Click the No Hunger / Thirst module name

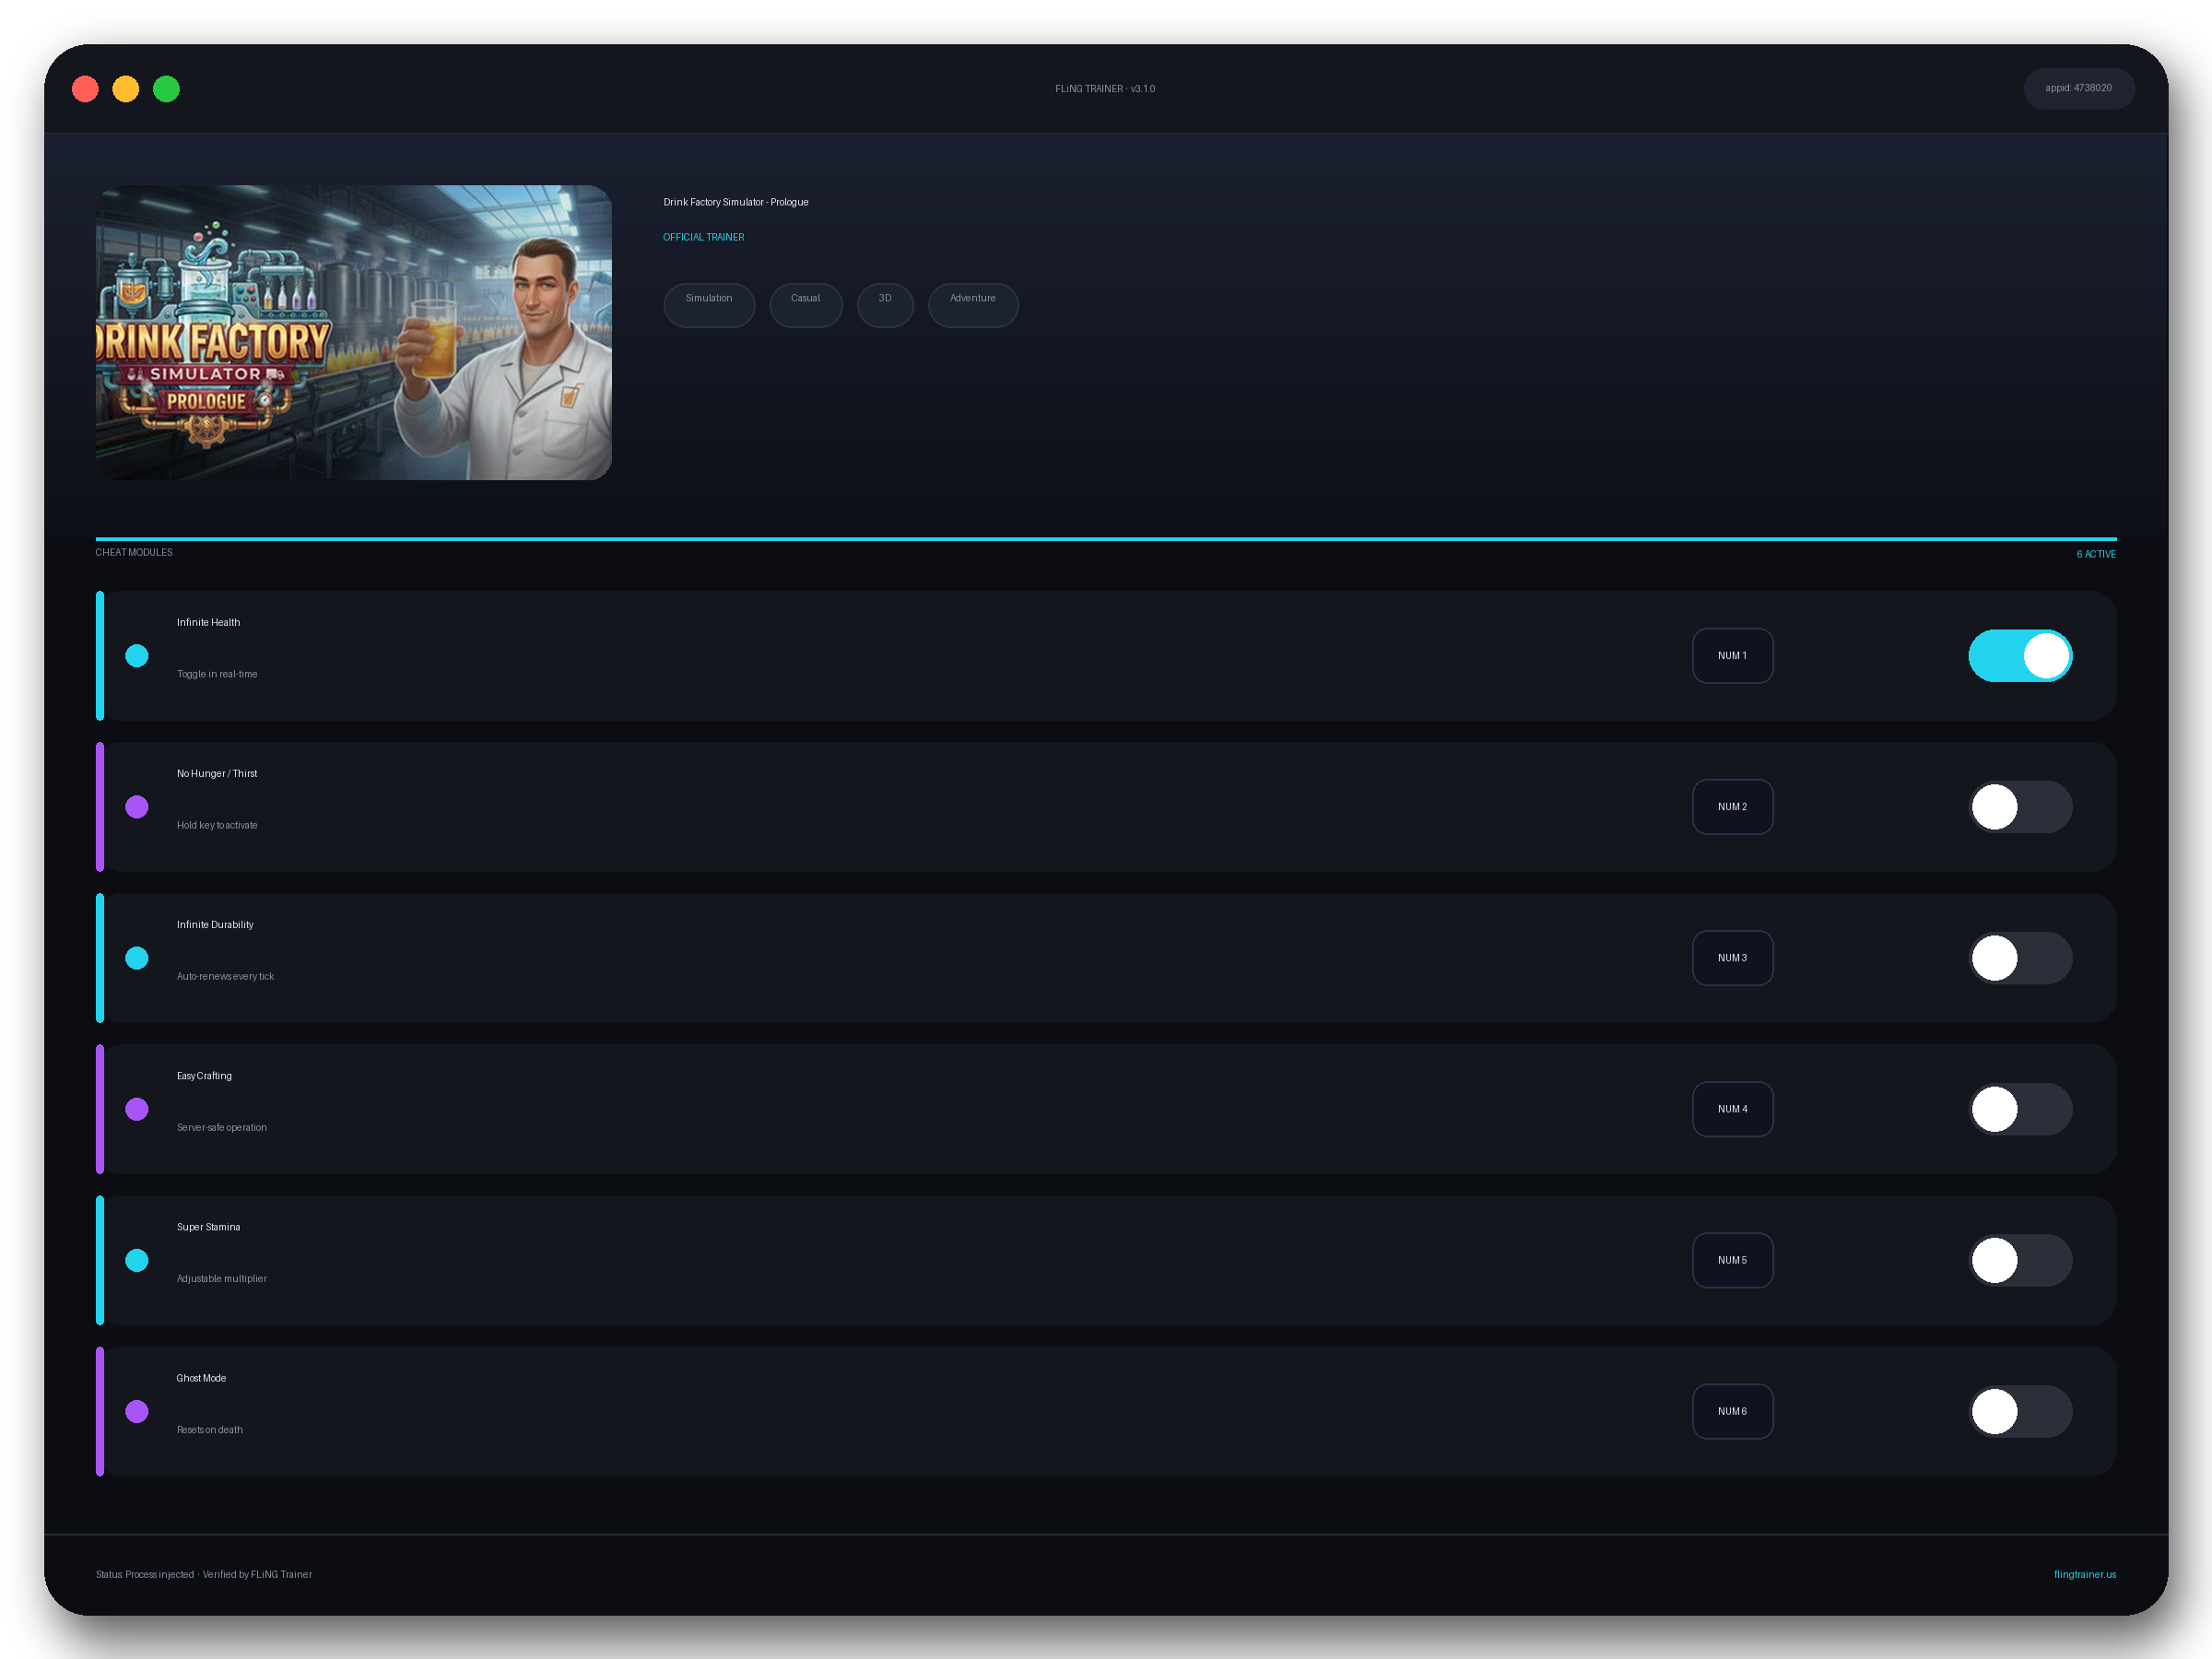point(217,773)
